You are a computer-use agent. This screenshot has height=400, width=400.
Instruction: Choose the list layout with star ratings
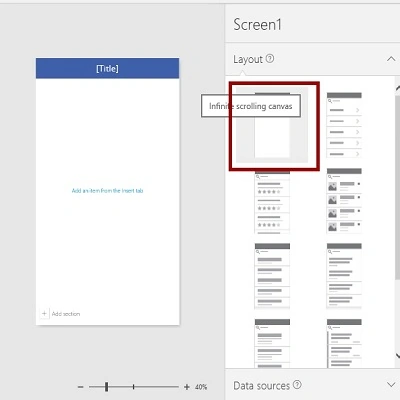[x=272, y=201]
